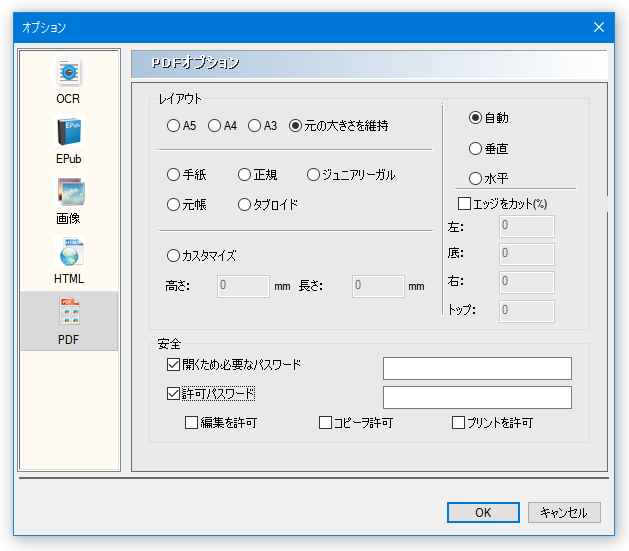
Task: Choose the カスタマイズ custom size option
Action: 173,255
